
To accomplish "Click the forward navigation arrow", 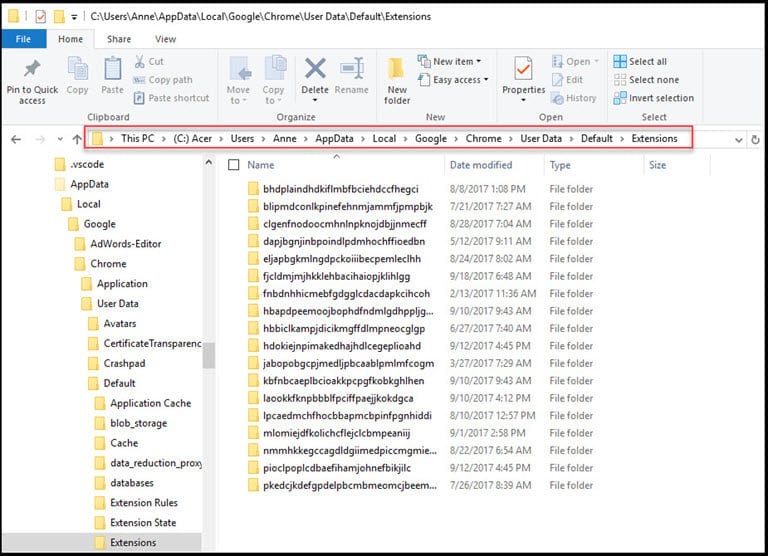I will click(x=40, y=140).
